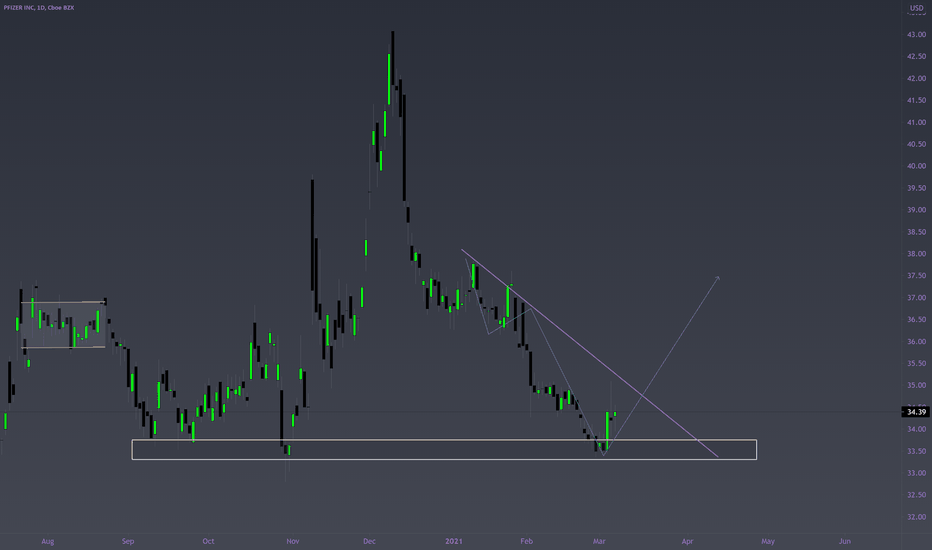
Task: Click the Mar label on time axis
Action: click(x=599, y=542)
